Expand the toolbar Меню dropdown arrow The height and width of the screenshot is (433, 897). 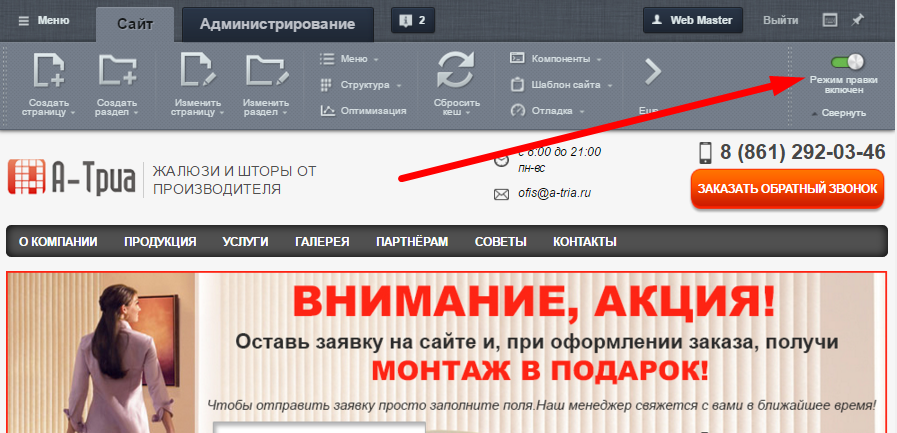pos(376,59)
